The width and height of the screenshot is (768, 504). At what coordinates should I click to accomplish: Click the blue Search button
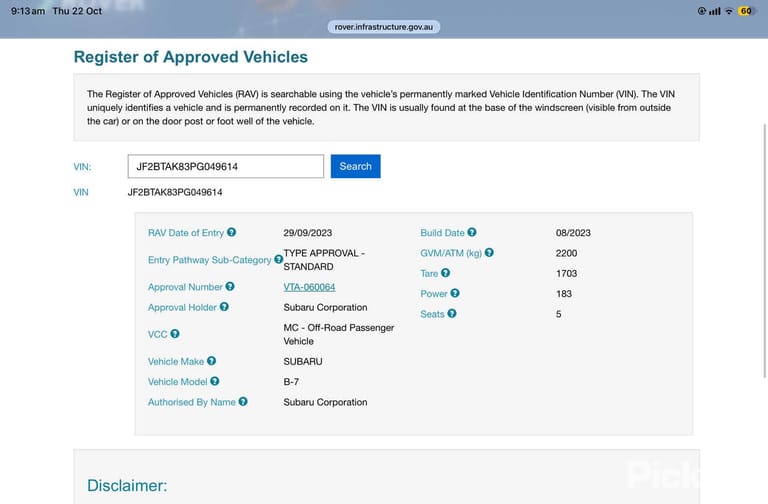tap(356, 167)
